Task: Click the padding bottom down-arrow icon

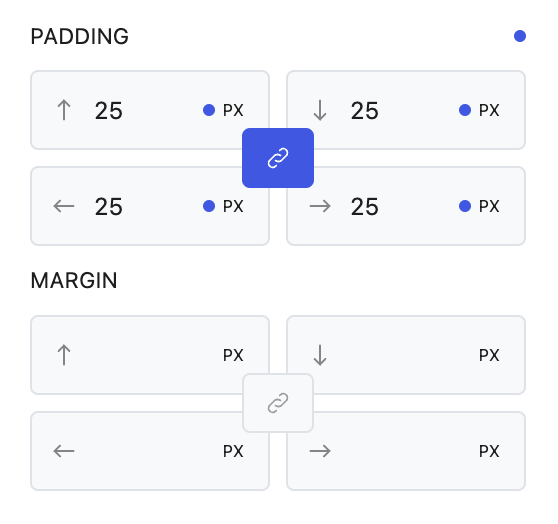Action: [x=320, y=110]
